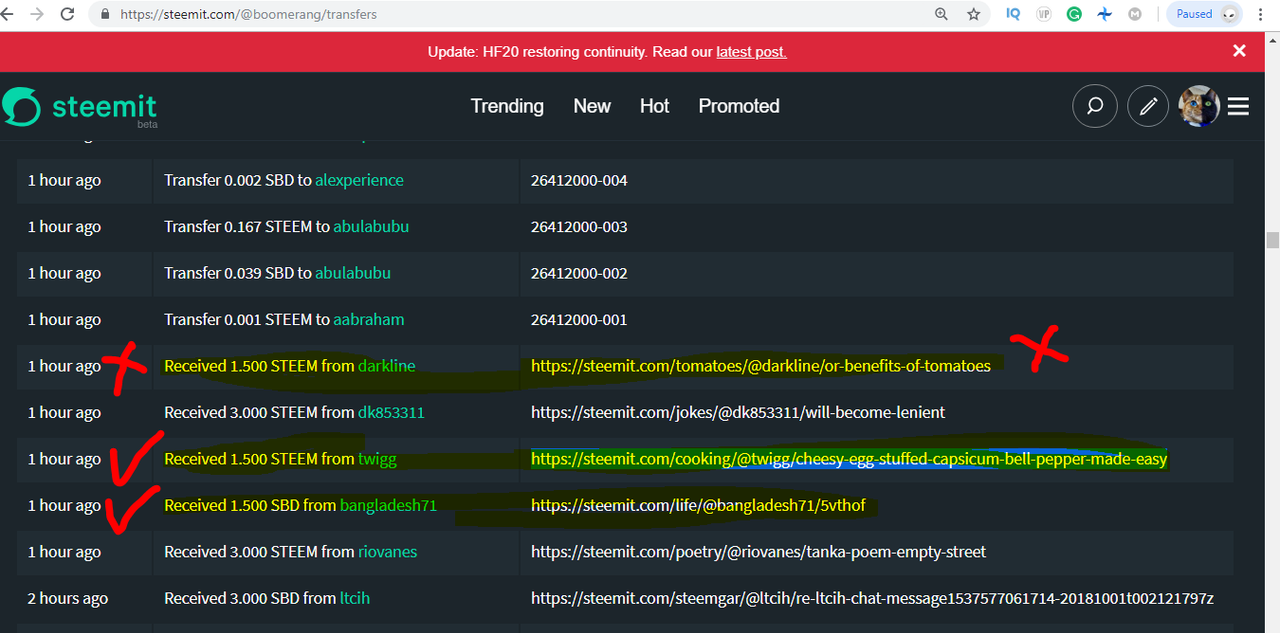Go to Steemit home via logo
The image size is (1280, 633).
pyautogui.click(x=80, y=107)
